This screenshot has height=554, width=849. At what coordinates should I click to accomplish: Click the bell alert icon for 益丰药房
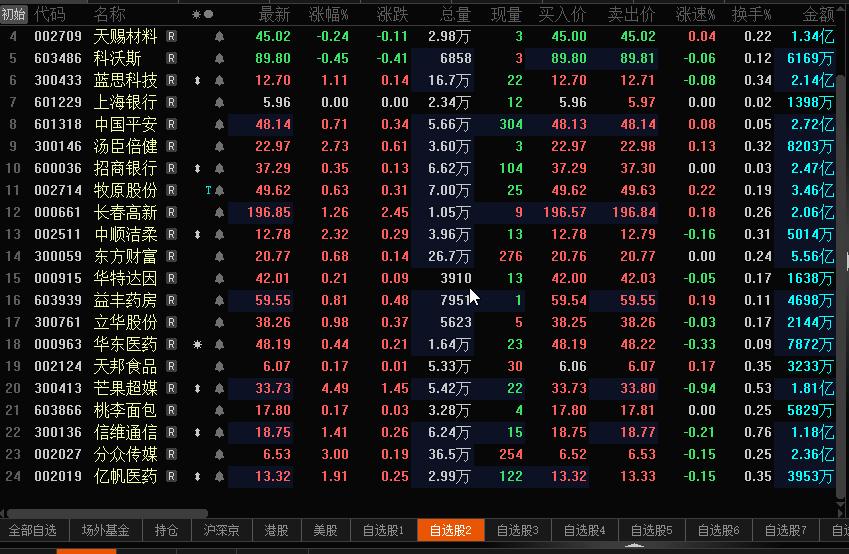[x=219, y=301]
